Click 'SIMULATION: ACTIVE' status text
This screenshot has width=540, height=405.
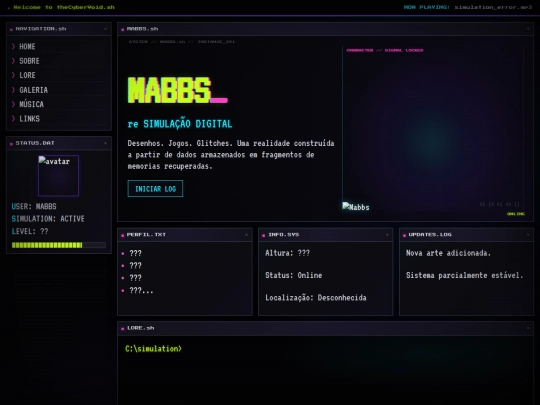tap(48, 219)
